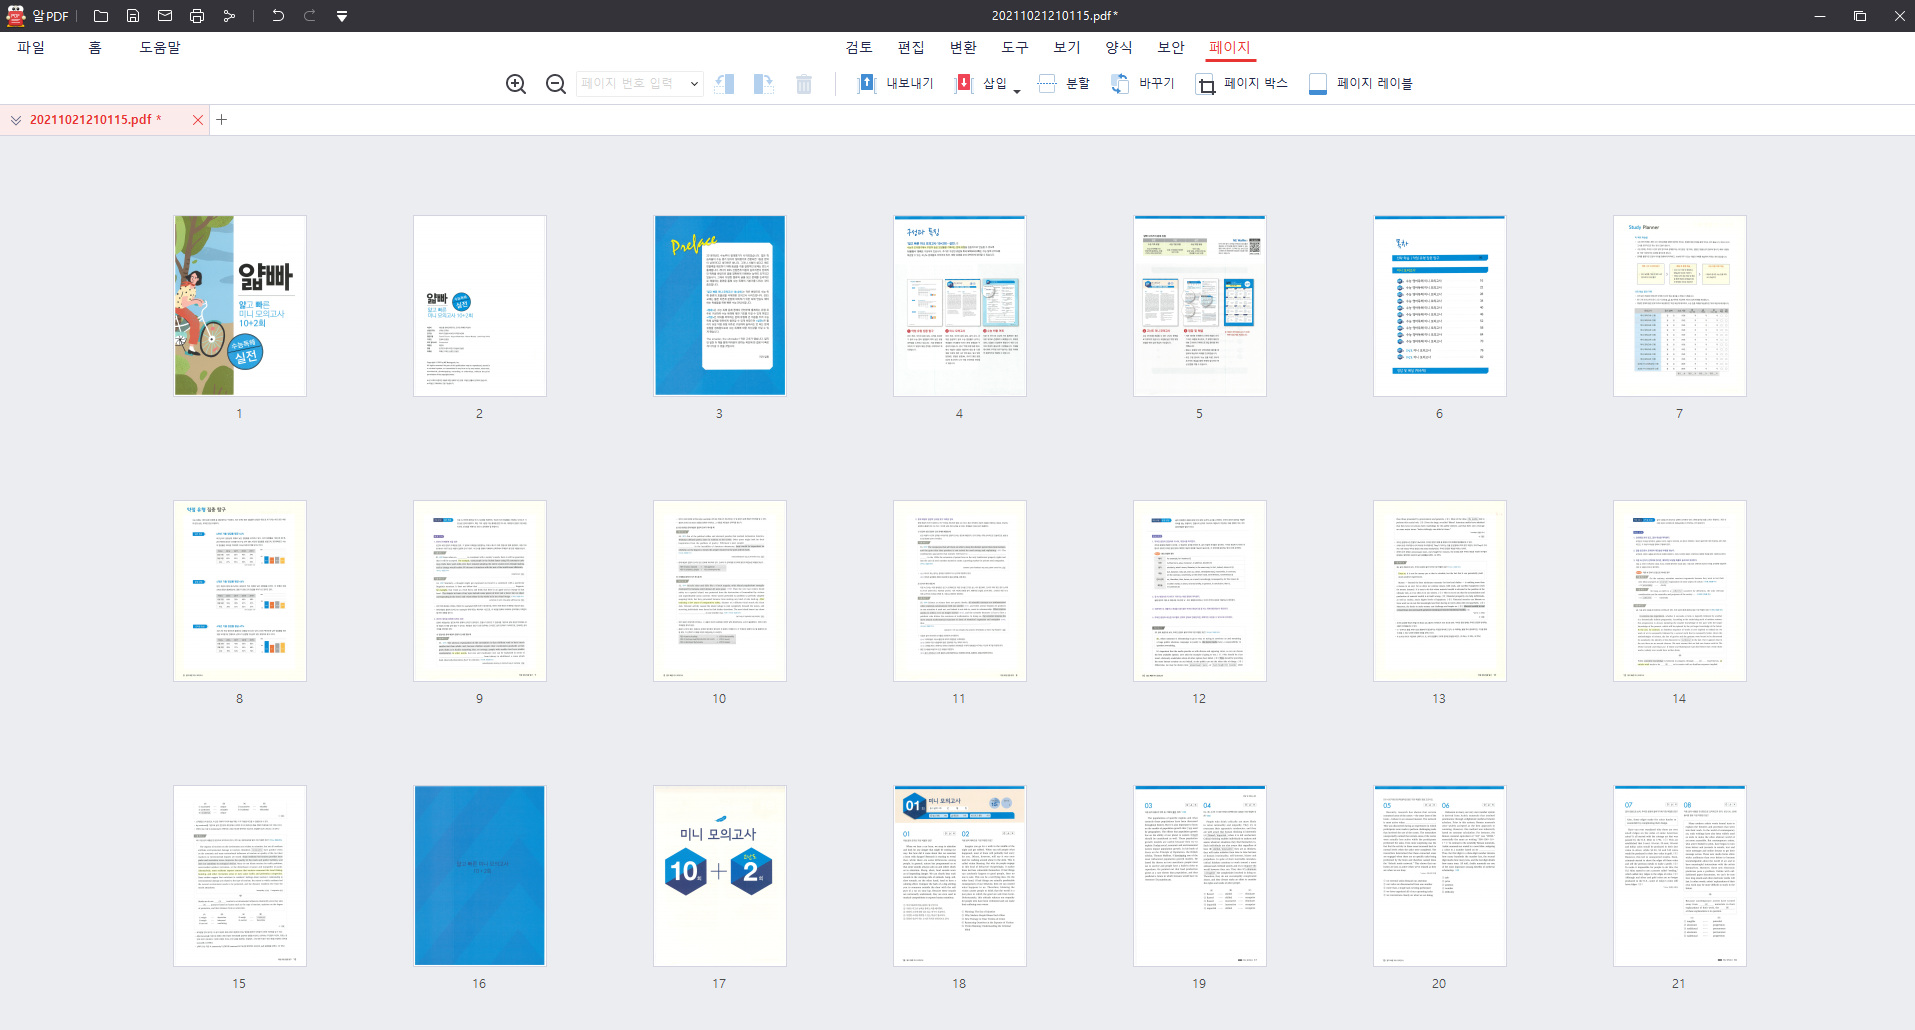This screenshot has width=1915, height=1030.
Task: Expand the 삽입 dropdown arrow
Action: click(x=1017, y=90)
